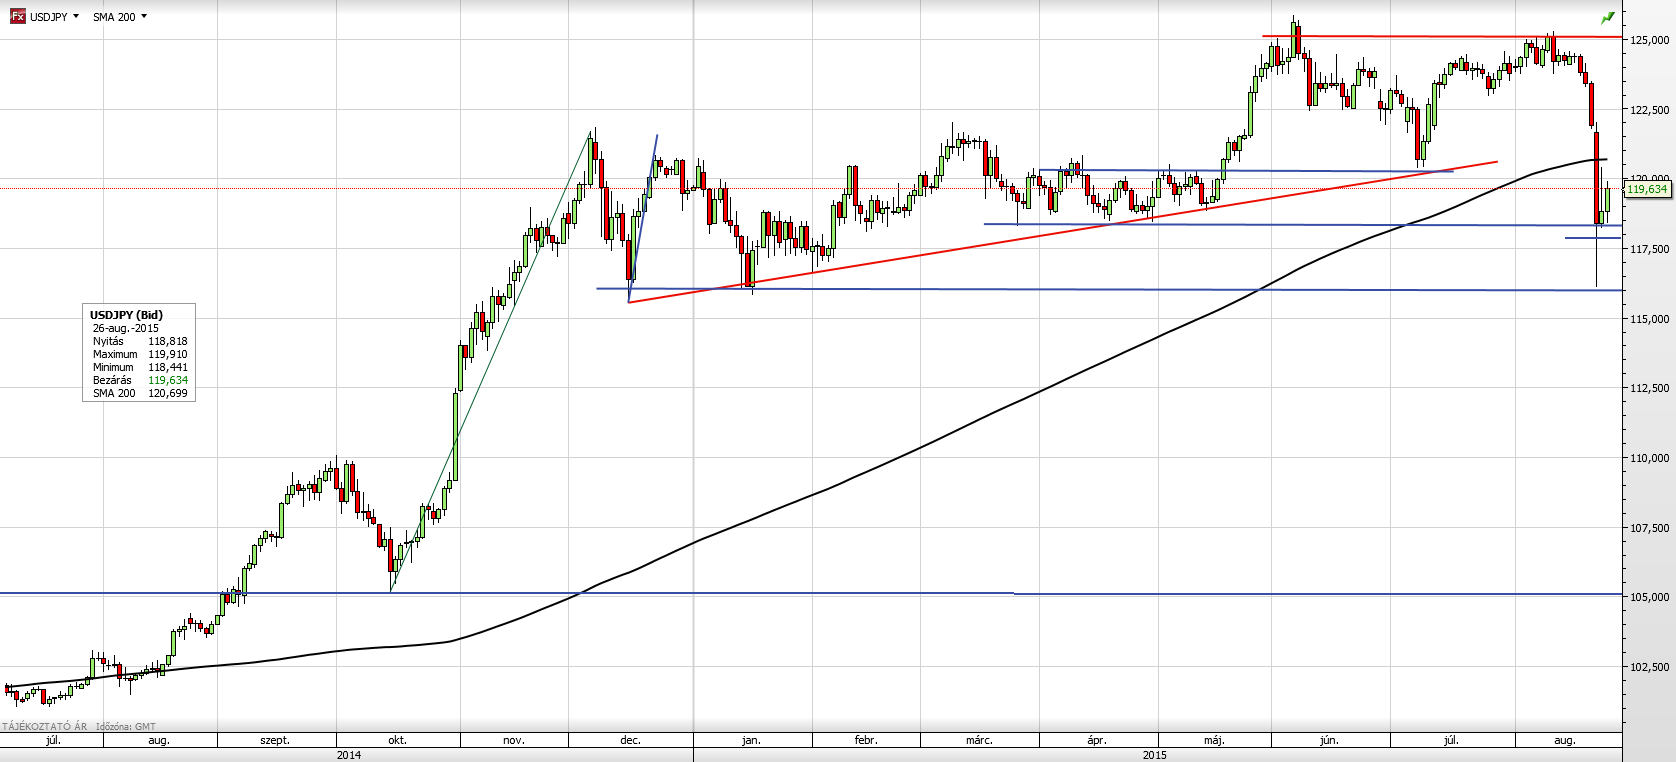
Task: Click the nov. month label
Action: pyautogui.click(x=514, y=741)
